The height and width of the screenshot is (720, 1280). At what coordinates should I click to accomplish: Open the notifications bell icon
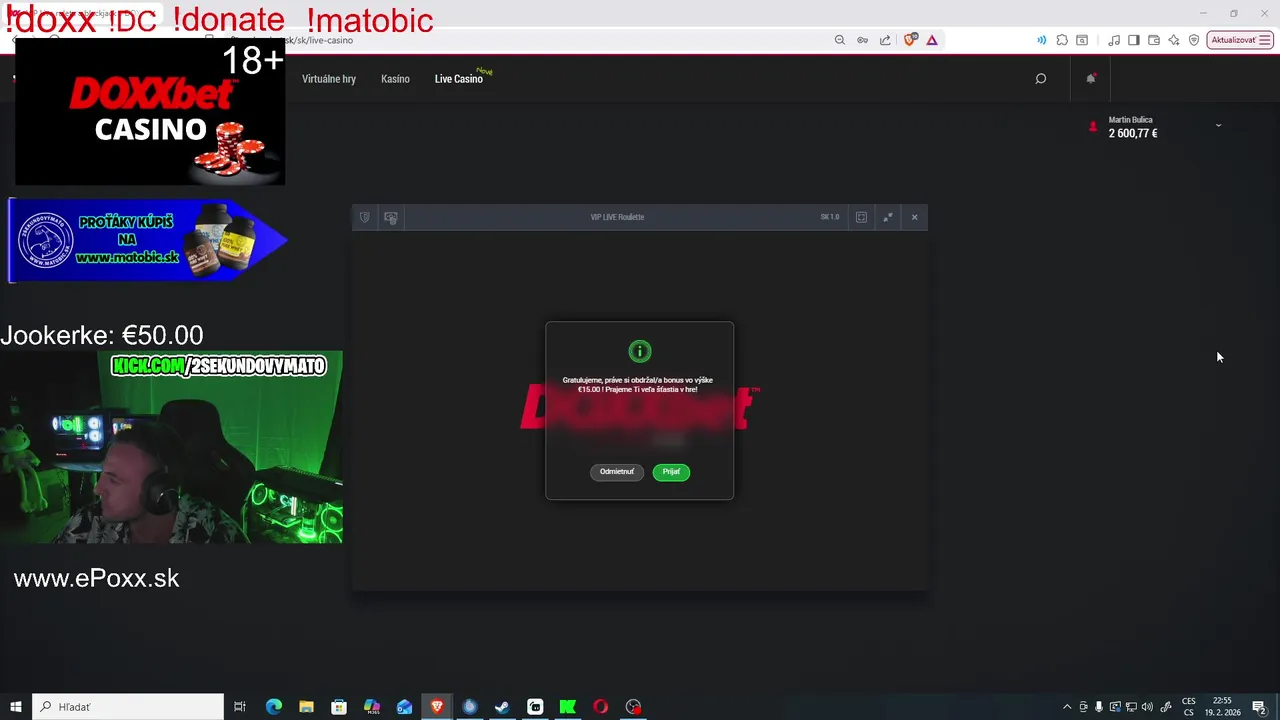pyautogui.click(x=1091, y=78)
